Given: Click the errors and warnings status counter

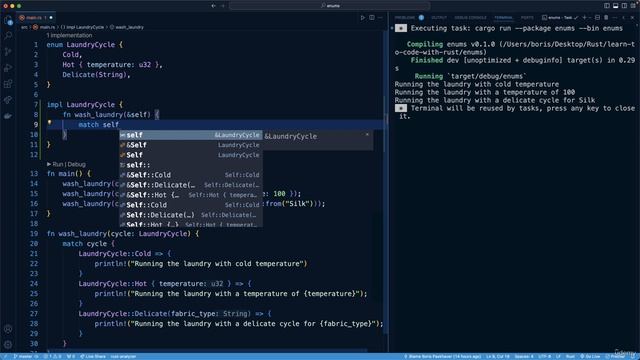Looking at the screenshot, I should point(53,356).
